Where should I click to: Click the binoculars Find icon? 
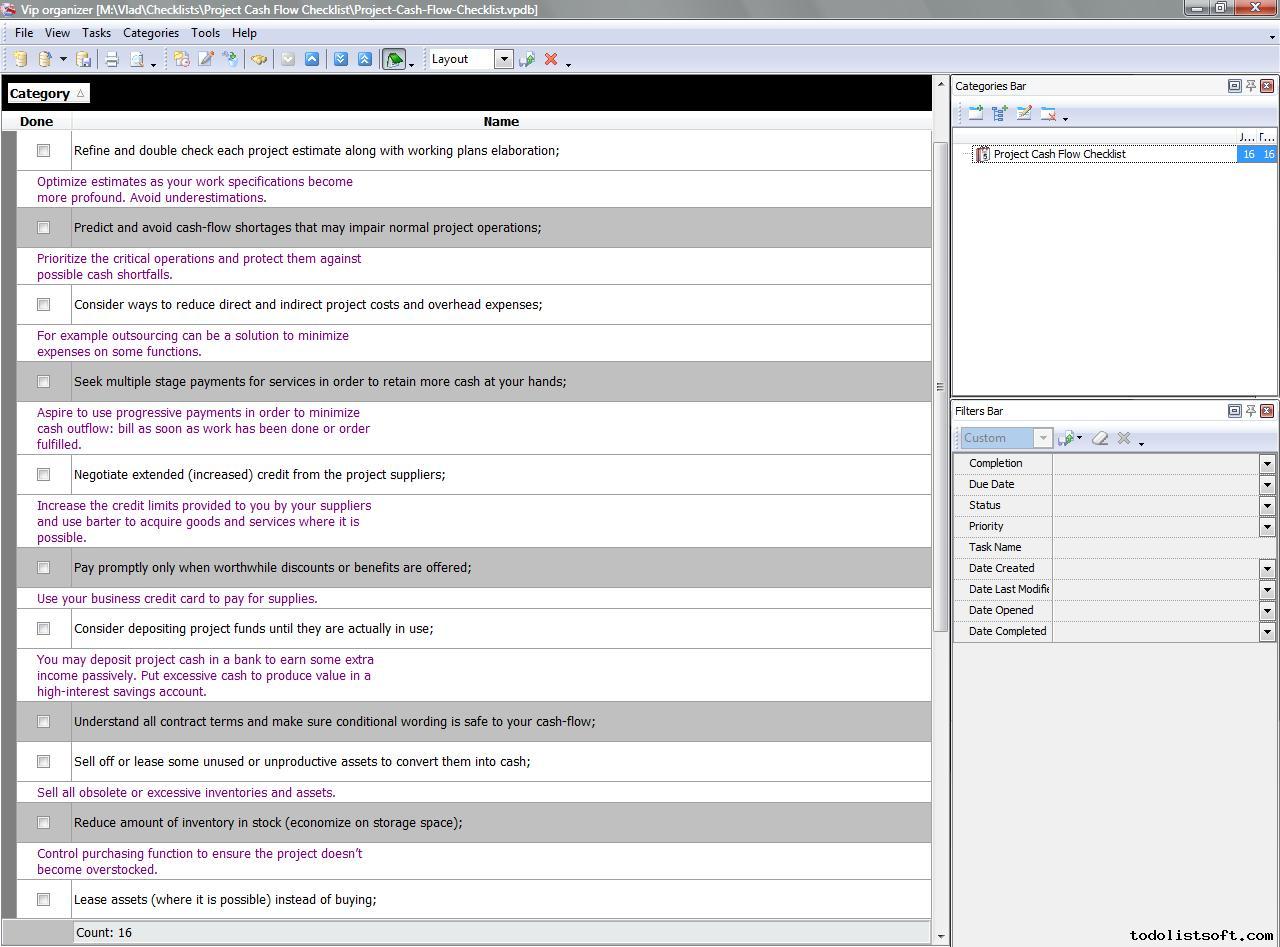pos(259,60)
